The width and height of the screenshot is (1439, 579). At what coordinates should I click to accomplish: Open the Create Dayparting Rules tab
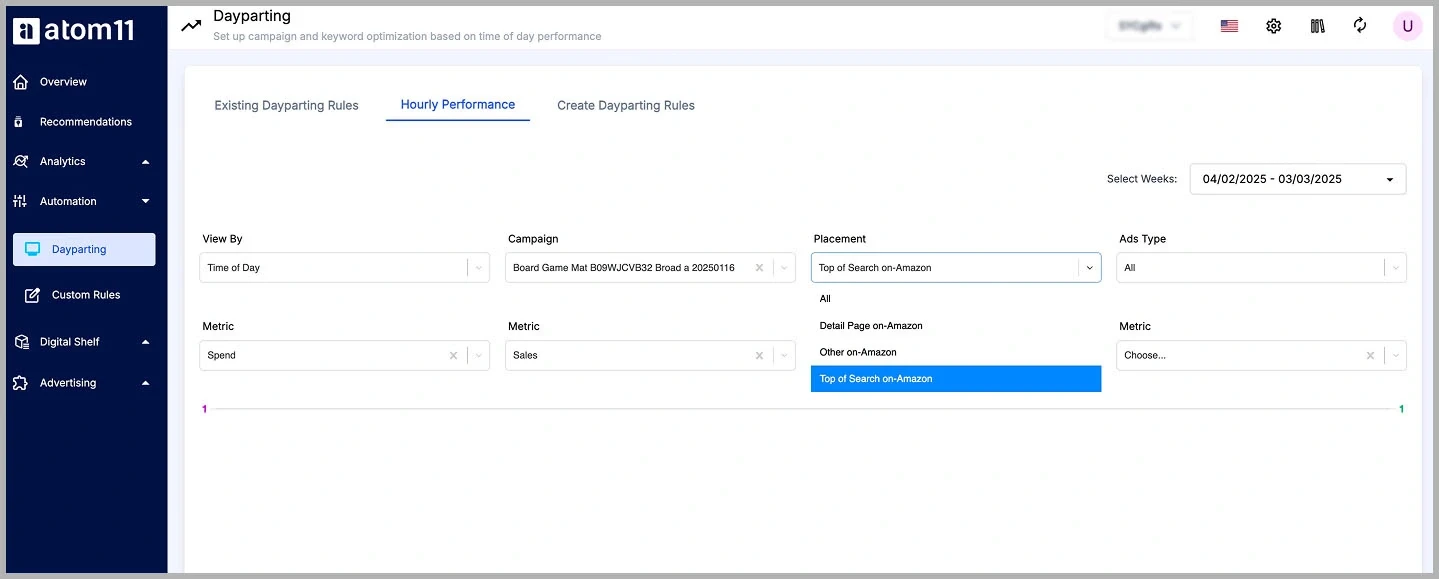(x=626, y=105)
